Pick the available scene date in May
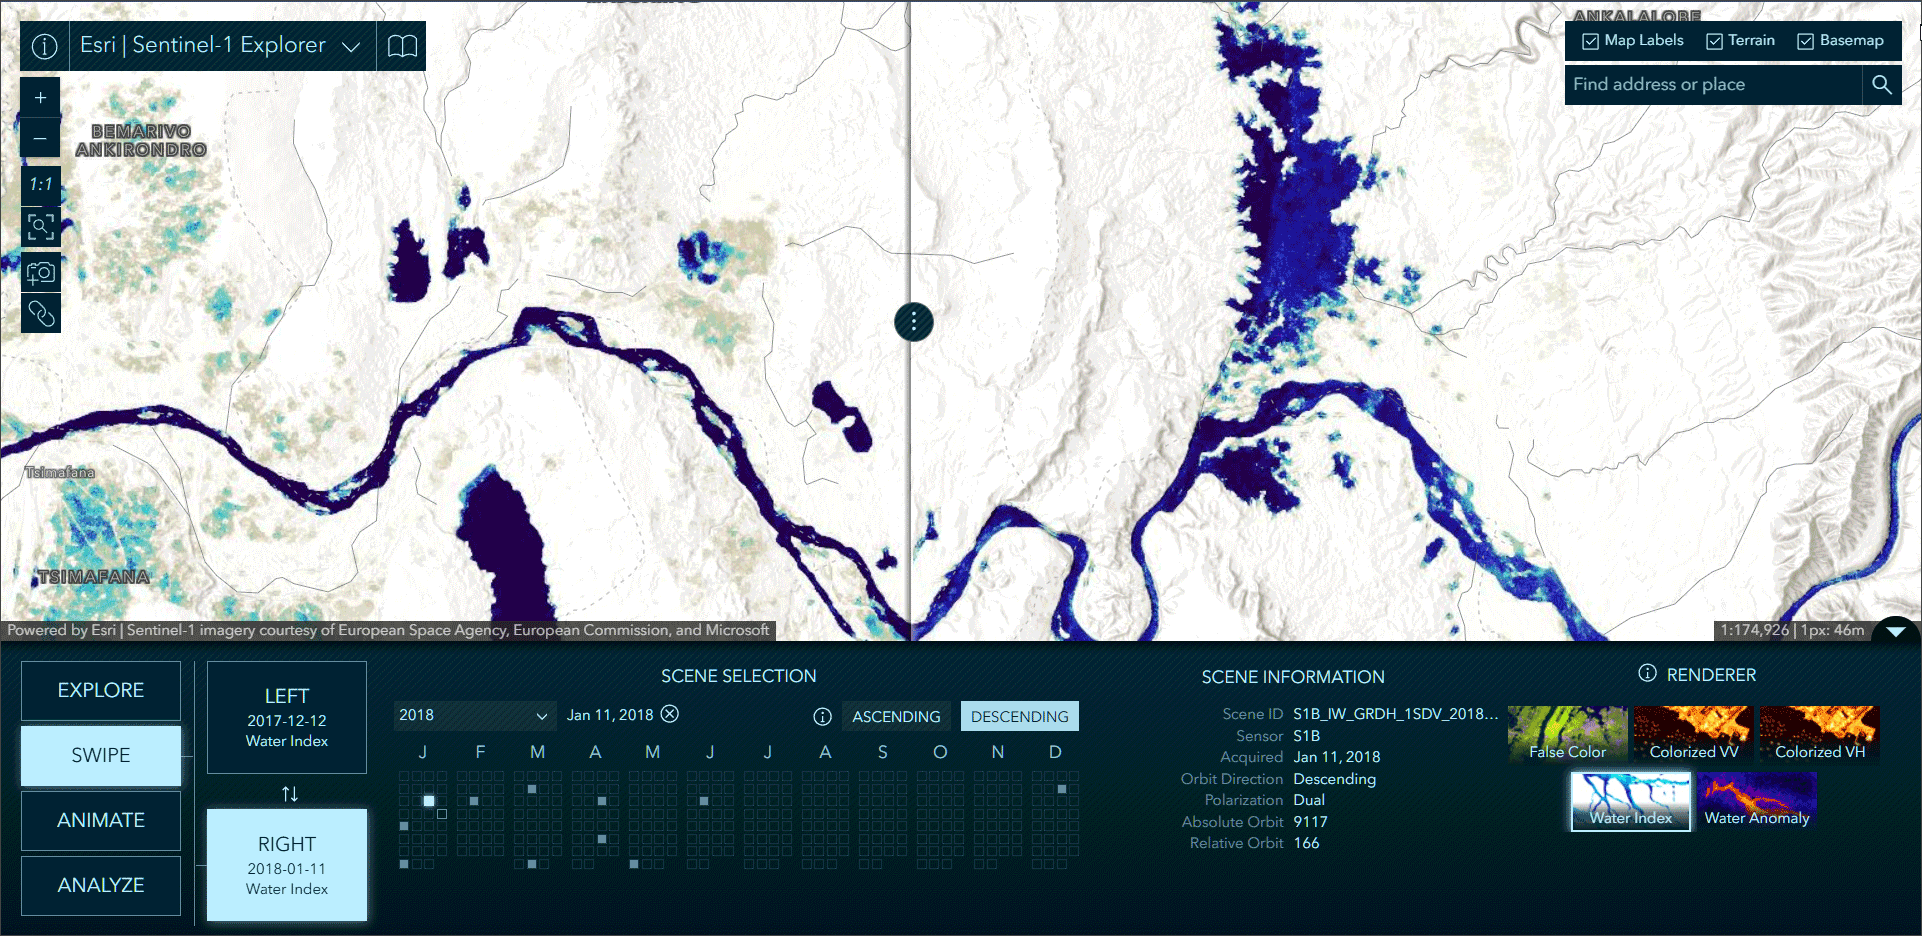This screenshot has width=1922, height=936. click(x=634, y=864)
